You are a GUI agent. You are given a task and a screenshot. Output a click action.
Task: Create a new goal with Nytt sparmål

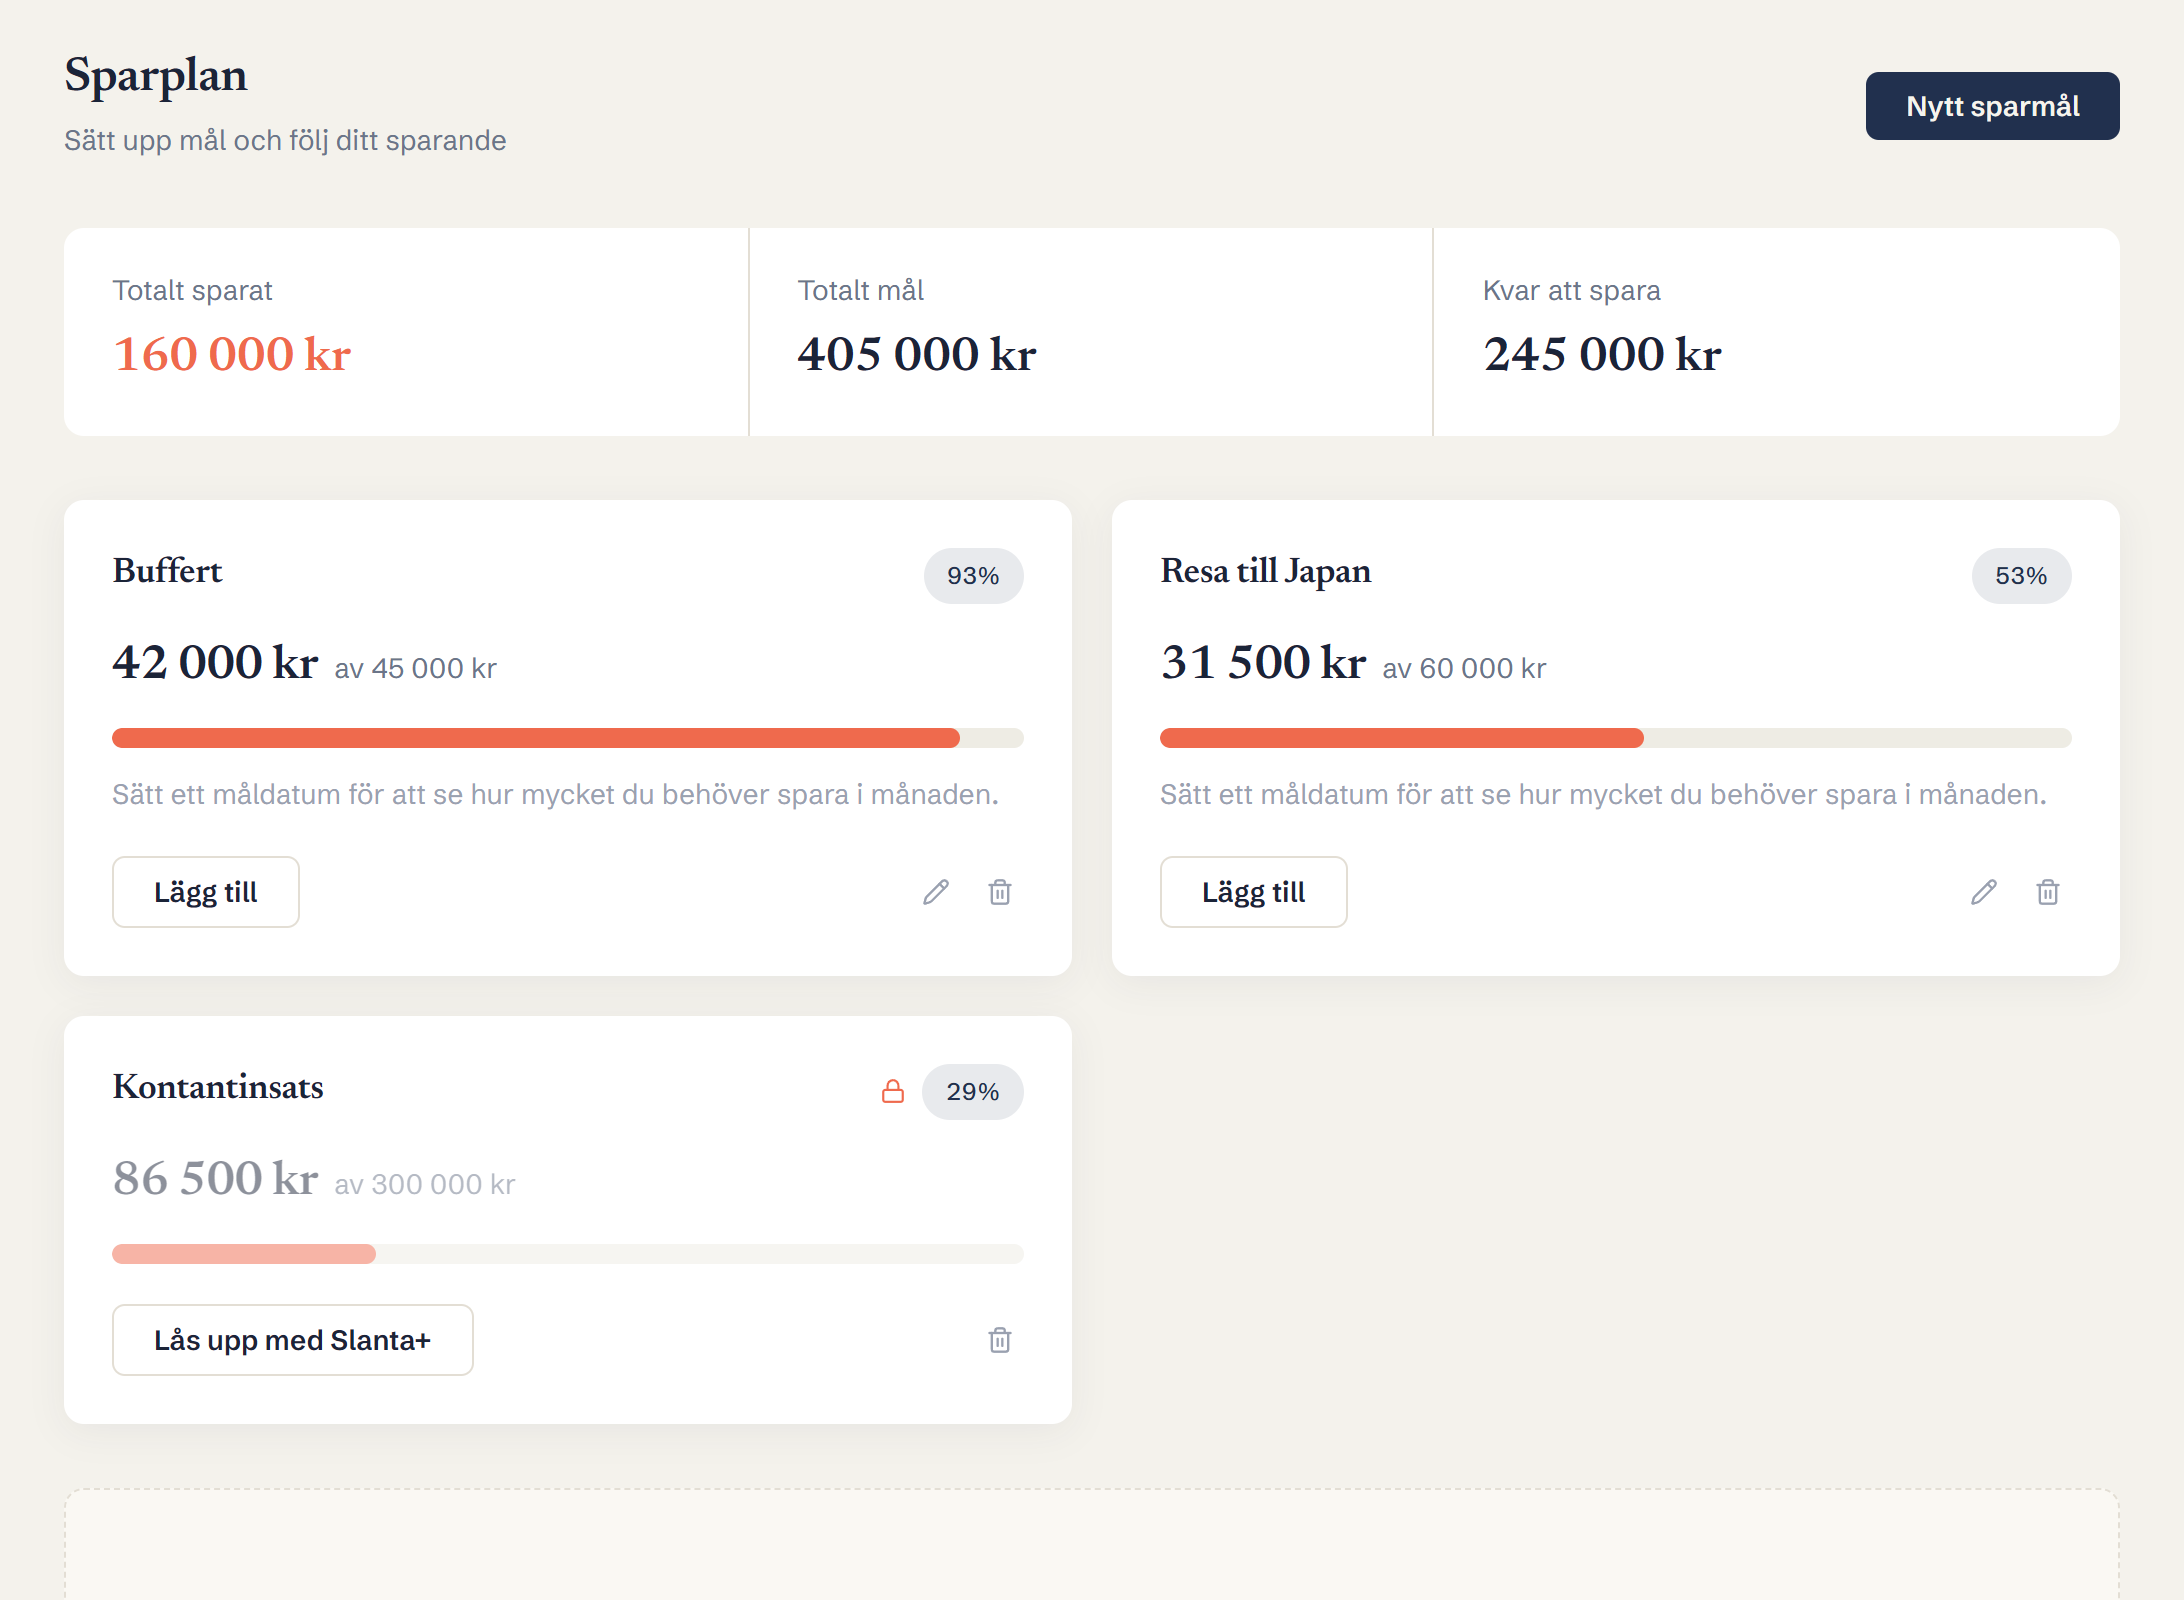pyautogui.click(x=1992, y=106)
